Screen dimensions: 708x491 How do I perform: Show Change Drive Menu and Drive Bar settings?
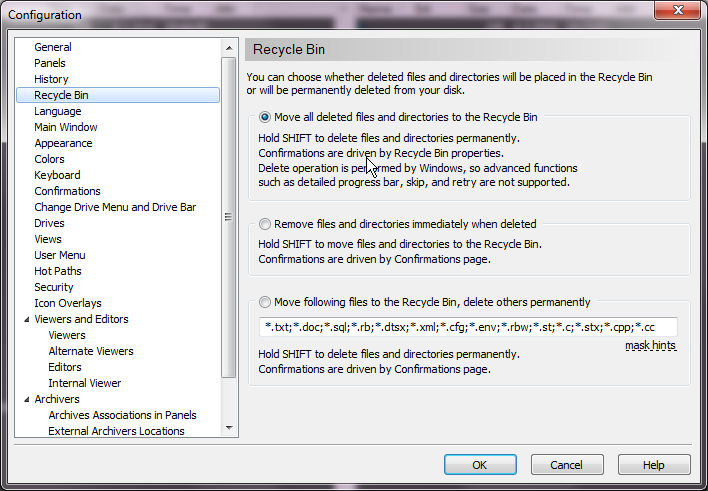115,207
